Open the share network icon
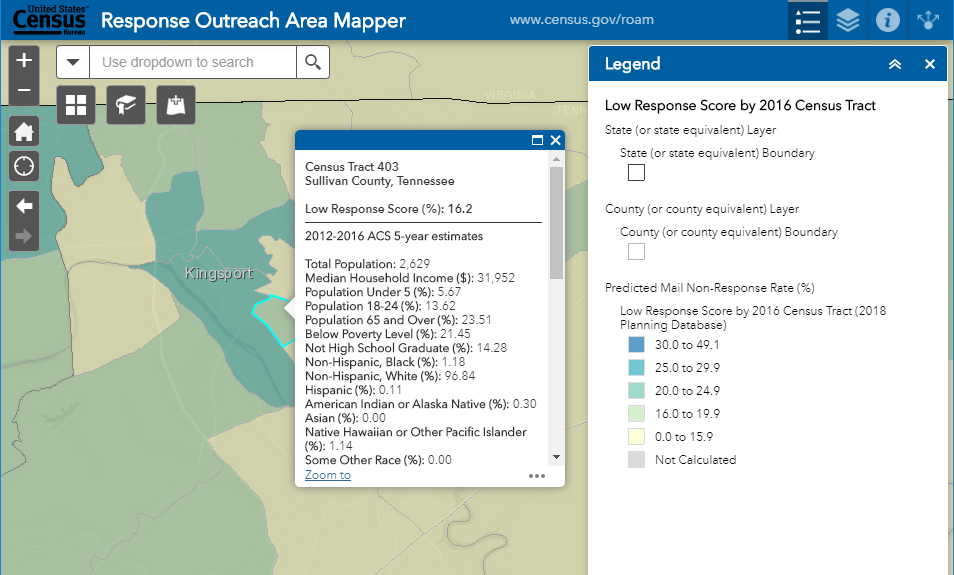954x575 pixels. 928,20
